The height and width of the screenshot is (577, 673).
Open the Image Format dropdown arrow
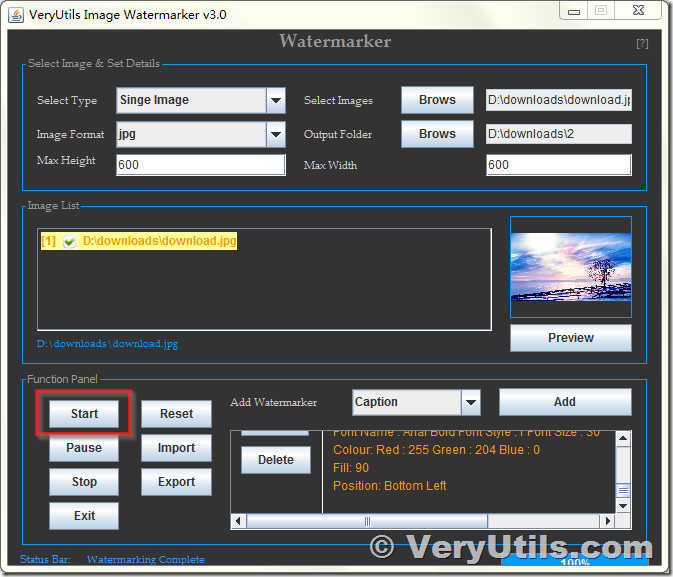tap(276, 134)
